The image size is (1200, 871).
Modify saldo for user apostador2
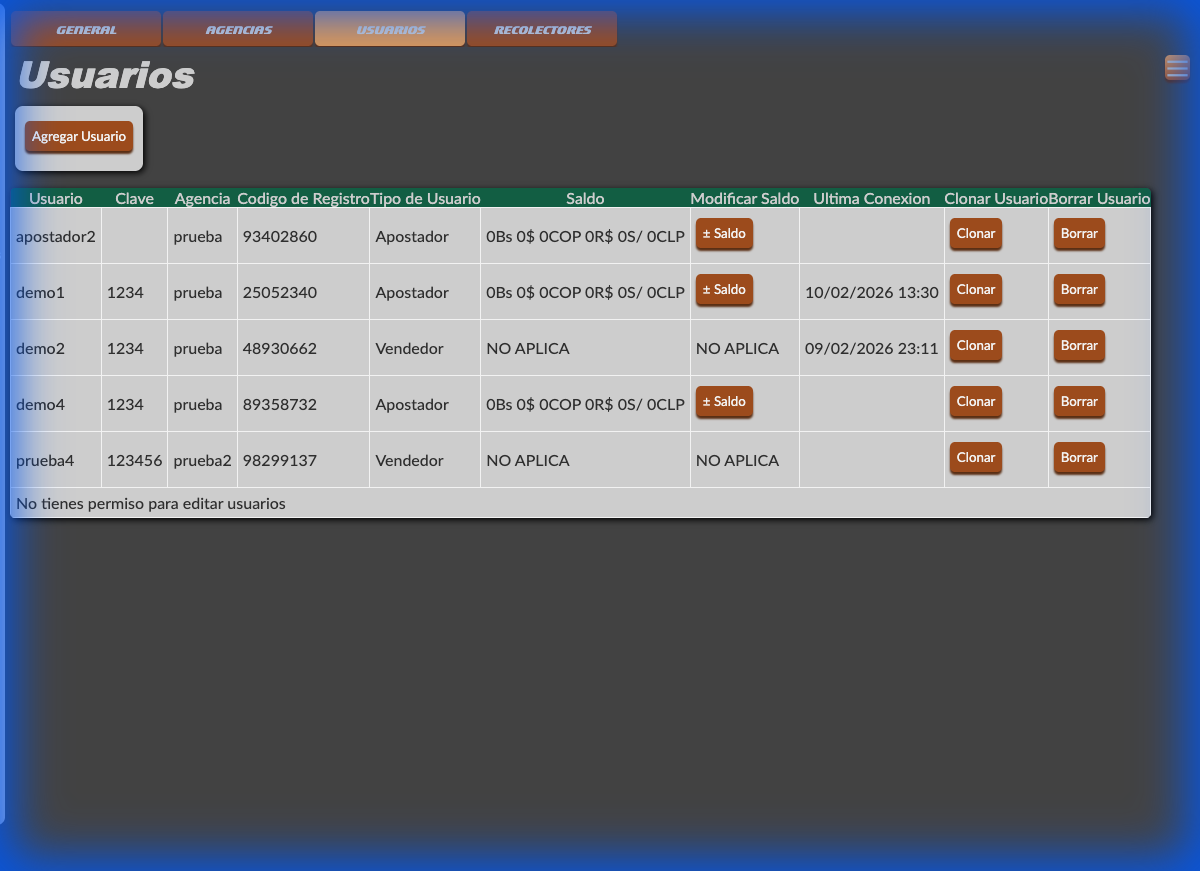tap(724, 234)
